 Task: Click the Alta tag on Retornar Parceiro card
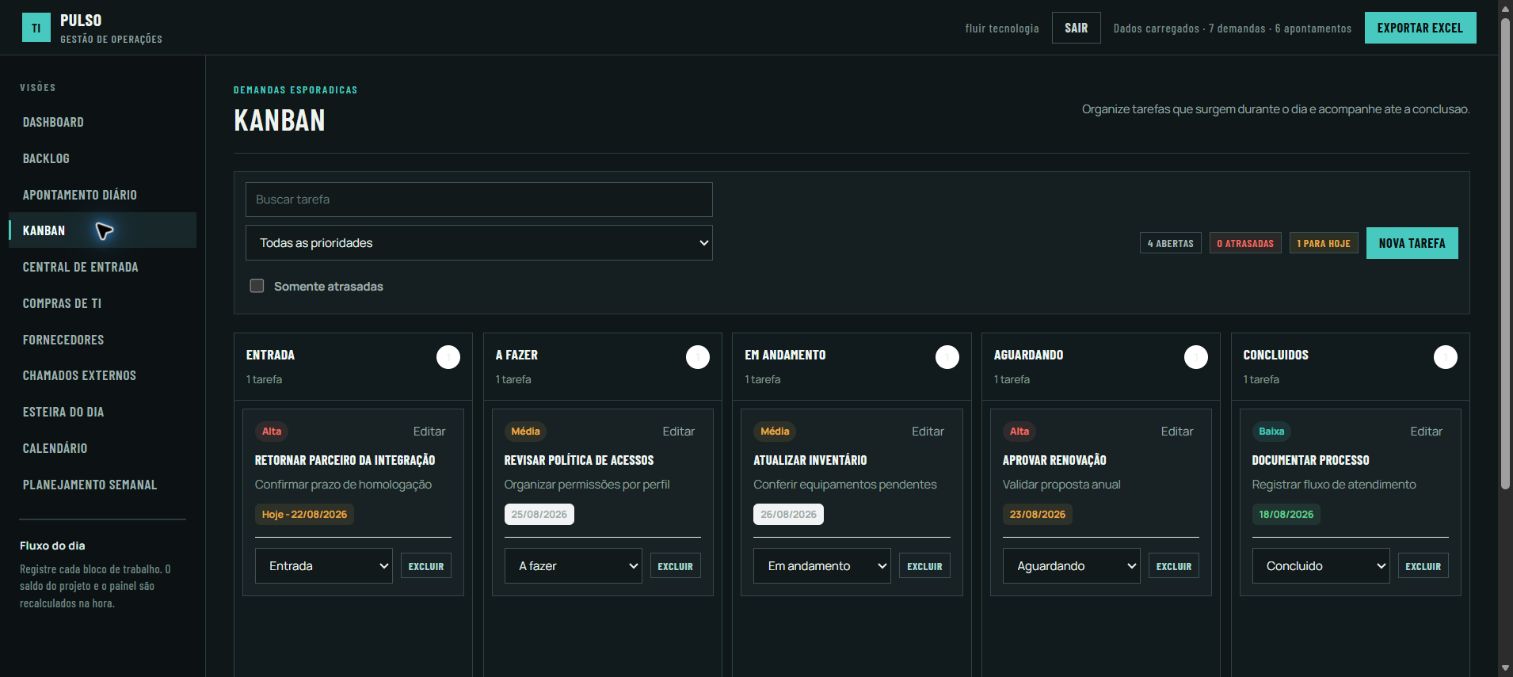(x=271, y=431)
